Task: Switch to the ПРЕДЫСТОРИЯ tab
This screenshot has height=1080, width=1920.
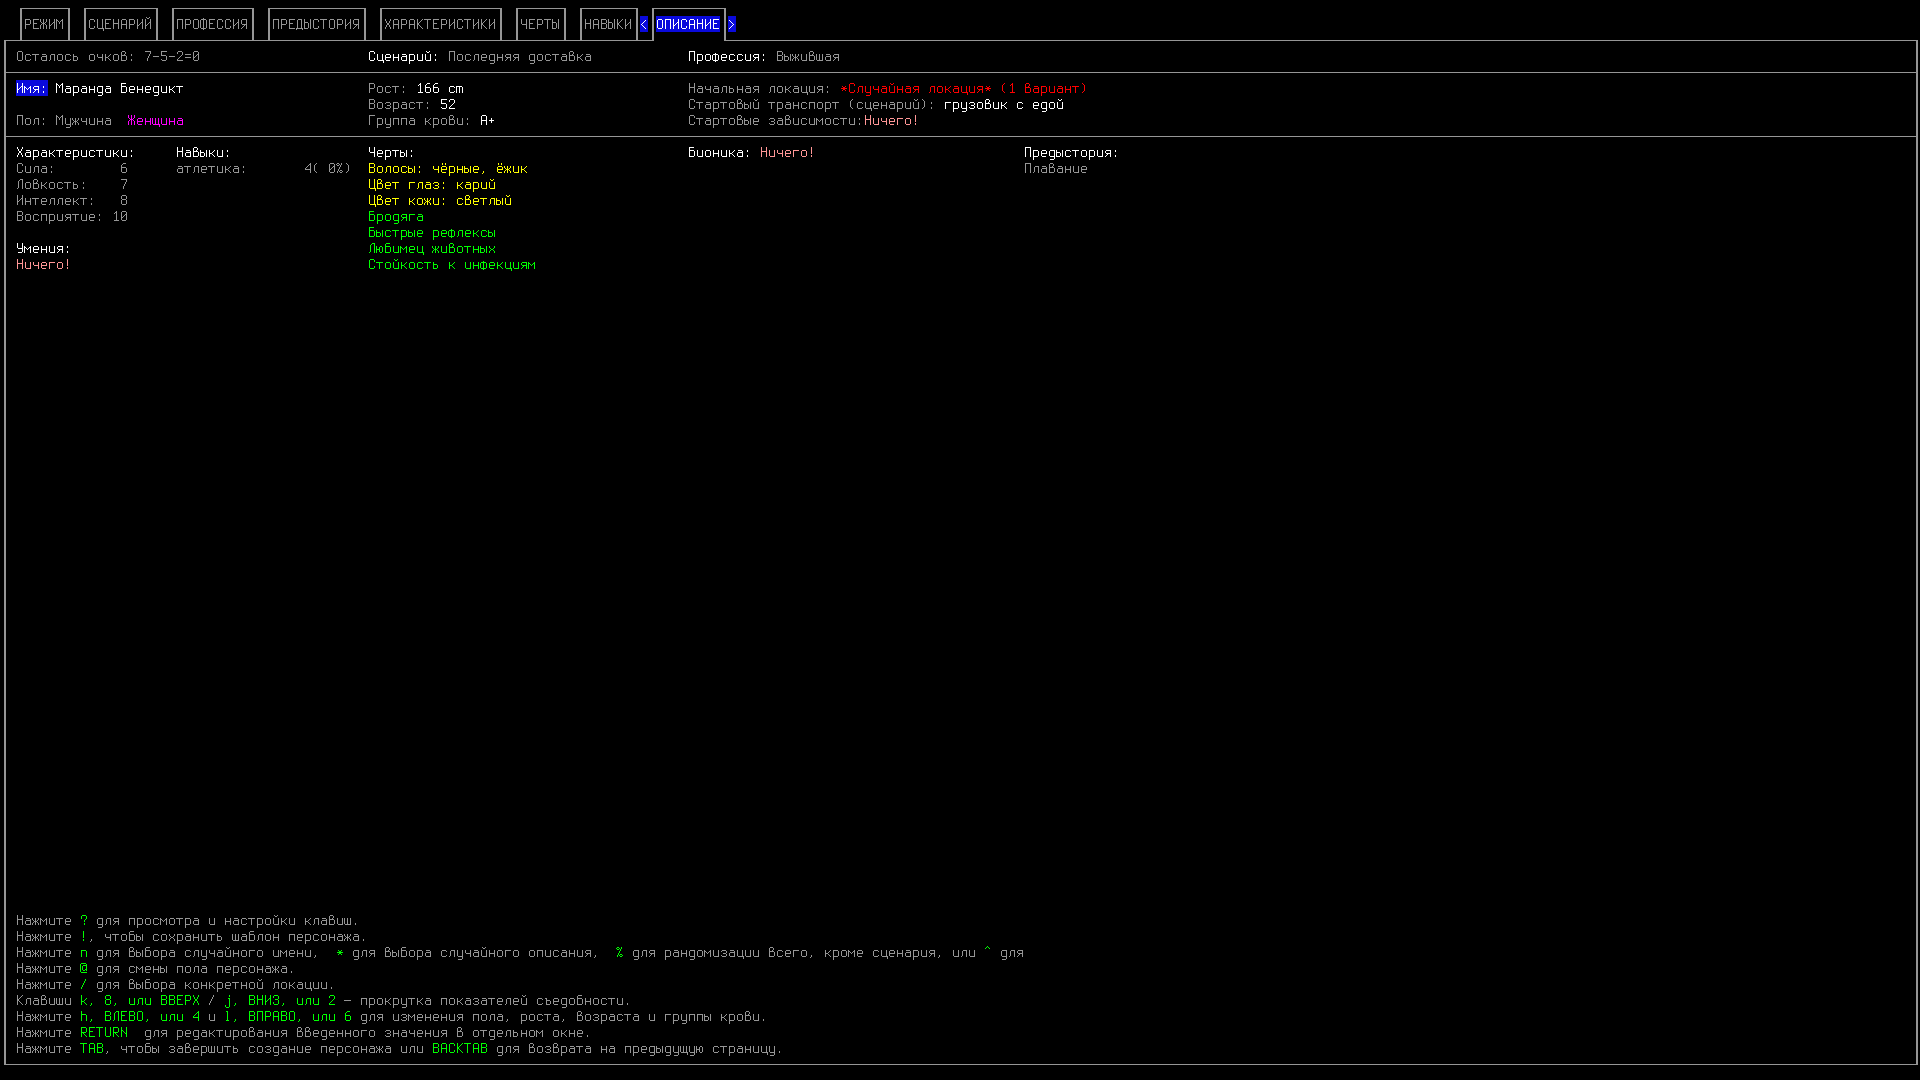Action: tap(316, 23)
